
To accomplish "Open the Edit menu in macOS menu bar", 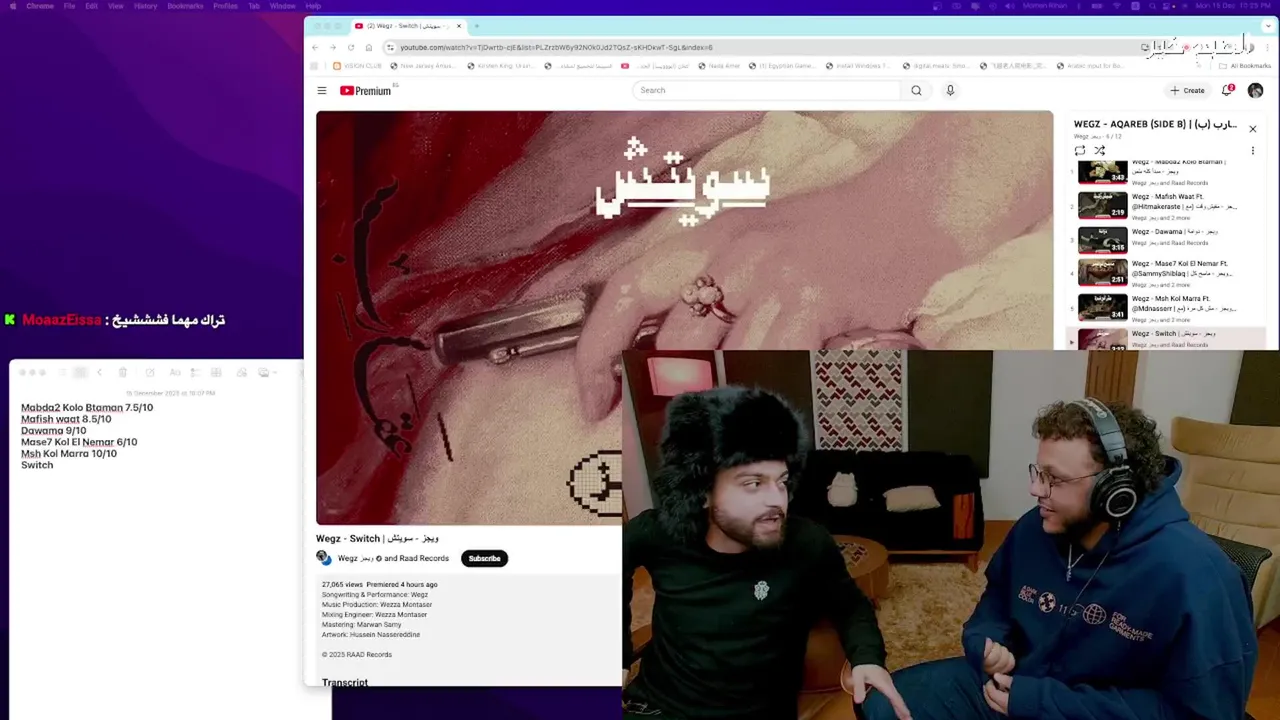I will tap(91, 6).
